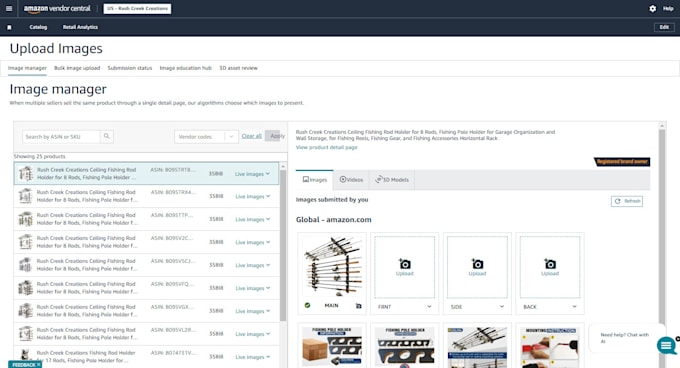Click the Registered brand owner badge
Screen dimensions: 680x368
622,162
